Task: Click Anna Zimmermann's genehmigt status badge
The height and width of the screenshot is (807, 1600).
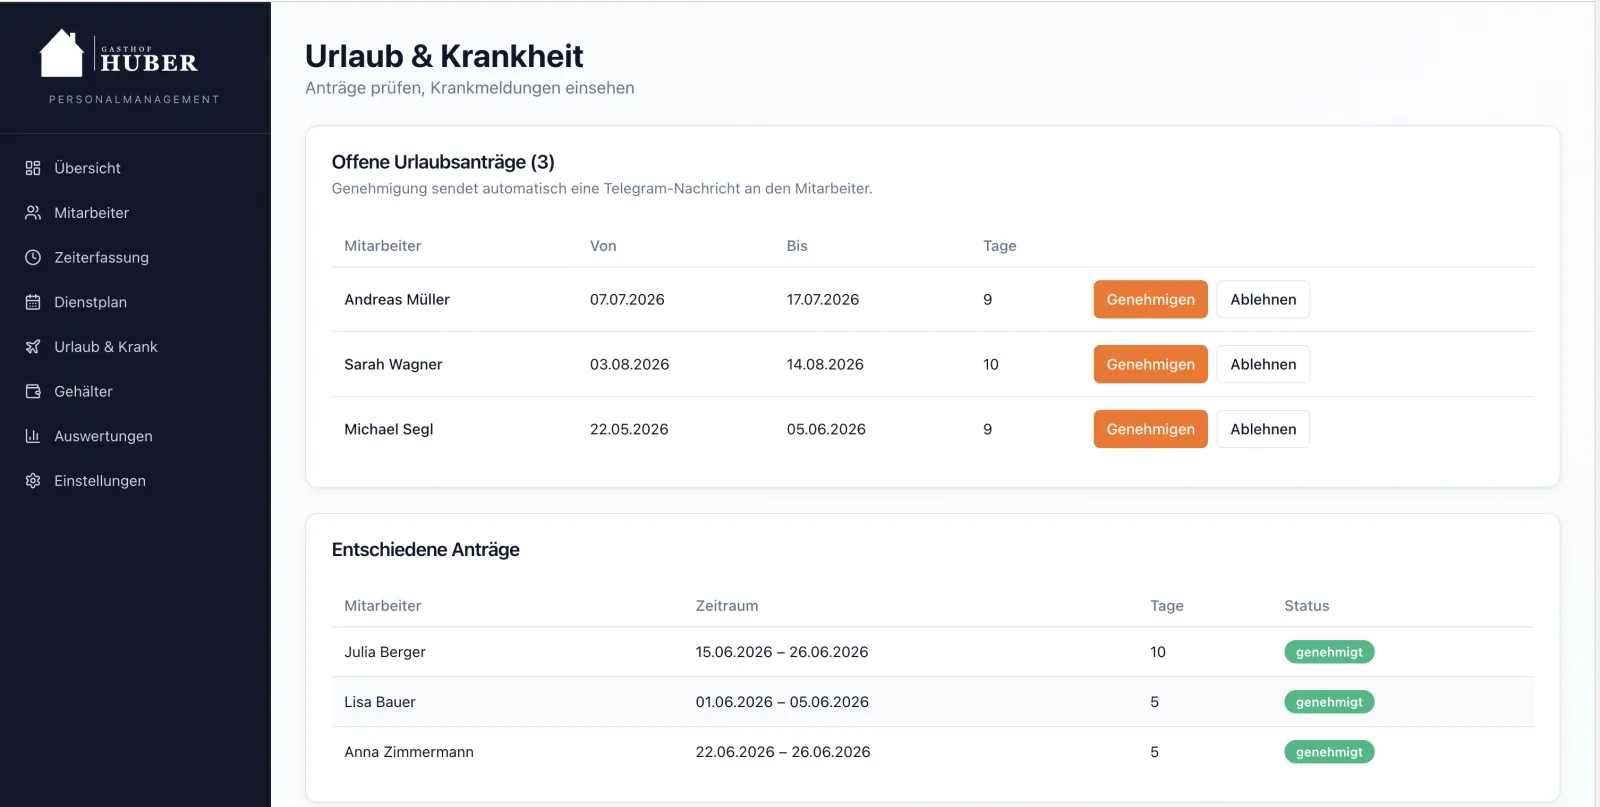Action: 1329,752
